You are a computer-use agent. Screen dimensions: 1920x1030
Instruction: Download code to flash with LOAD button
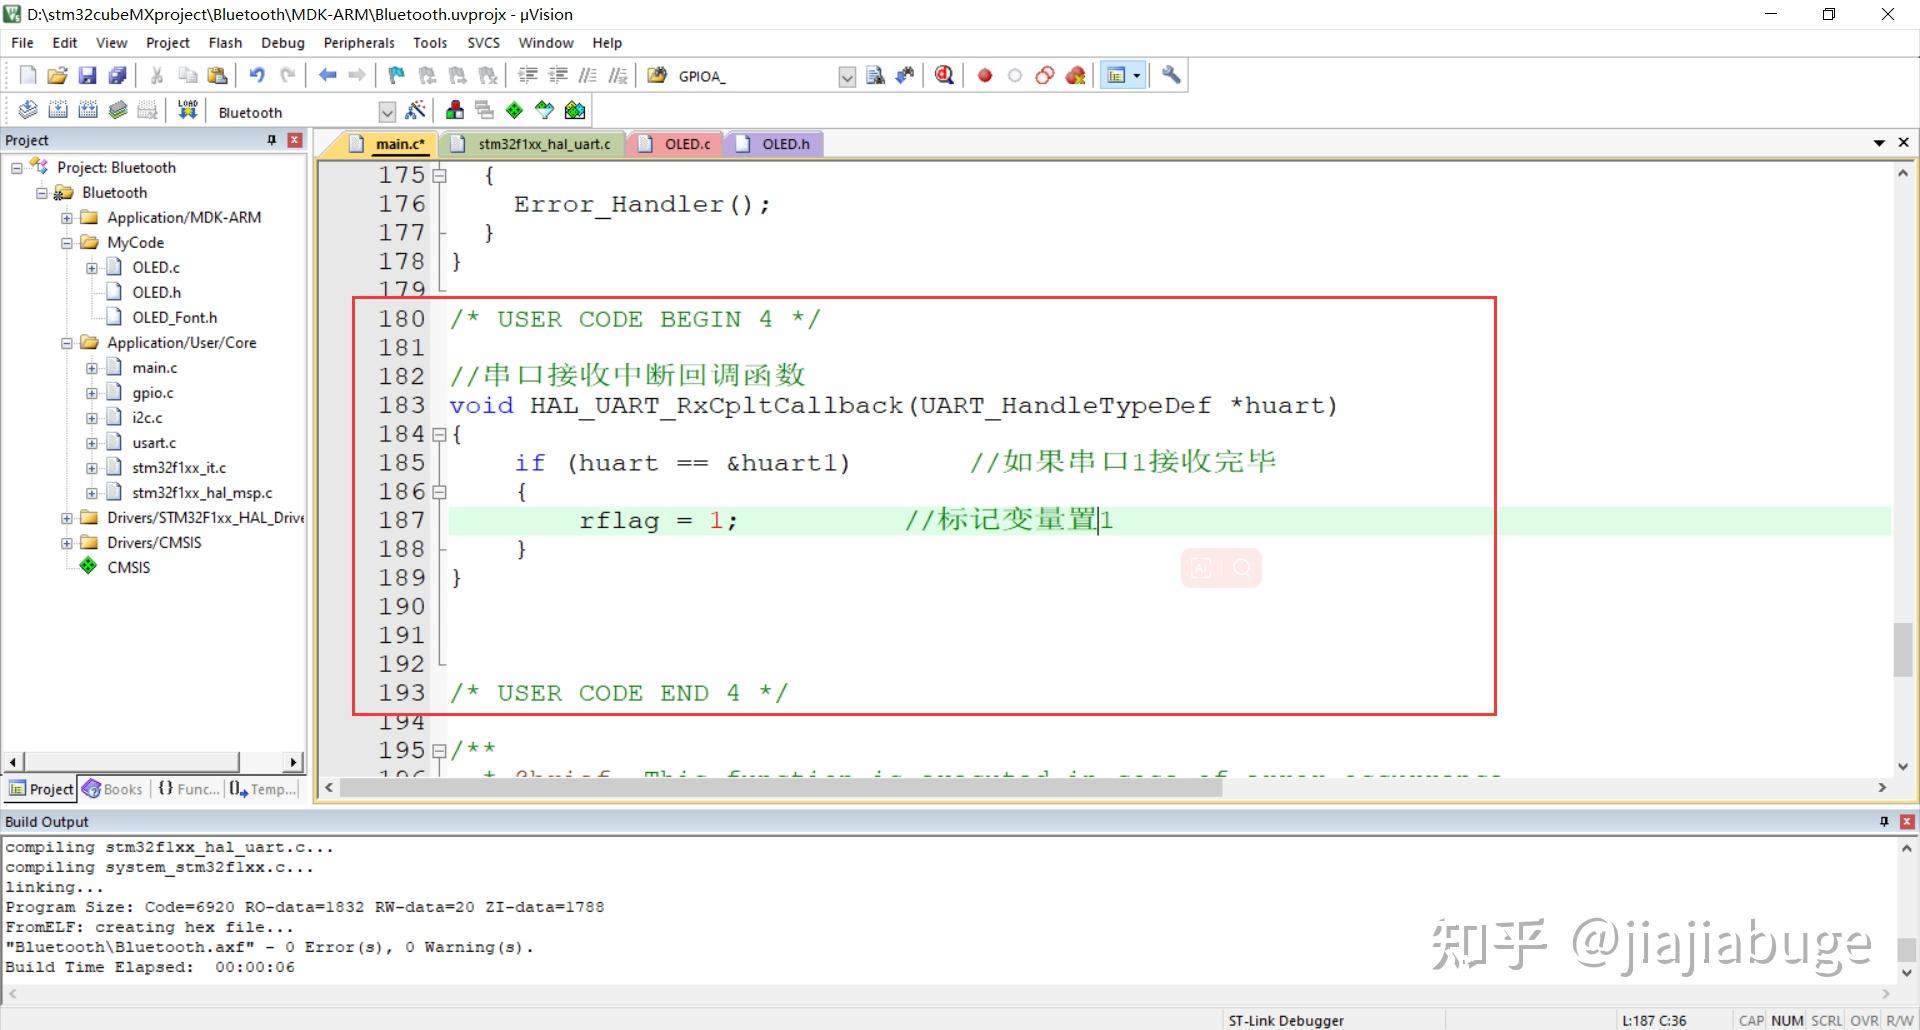point(187,111)
